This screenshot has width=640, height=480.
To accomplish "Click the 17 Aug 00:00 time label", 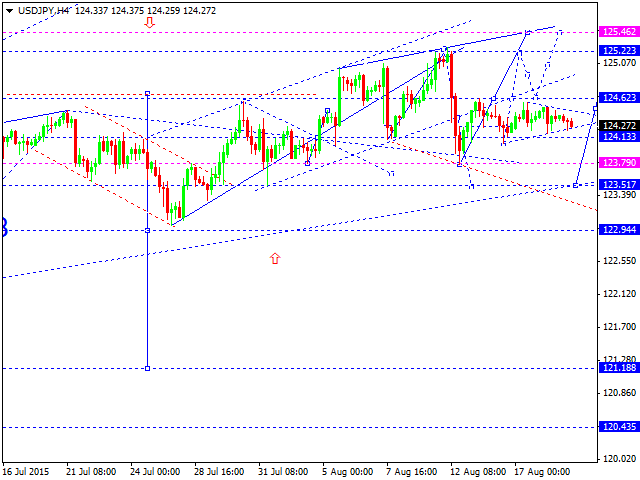I will [x=541, y=471].
